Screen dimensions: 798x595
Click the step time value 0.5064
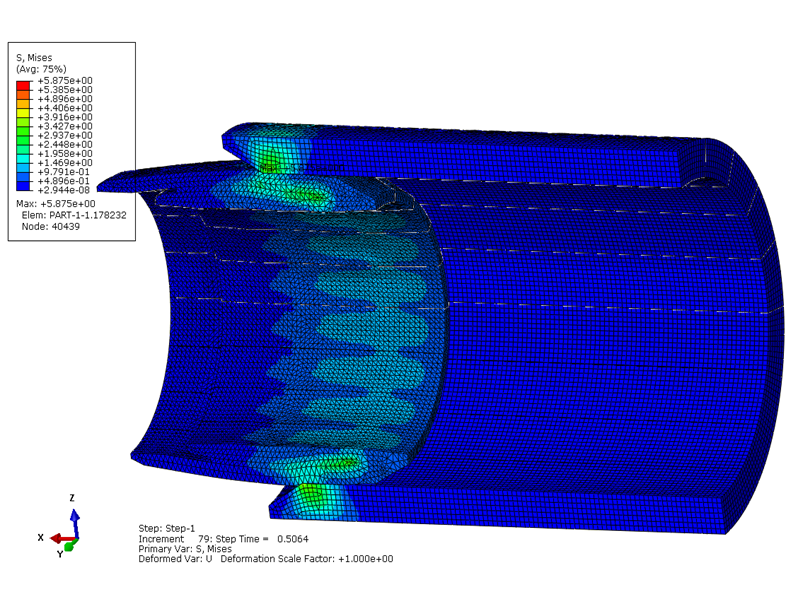coord(293,539)
